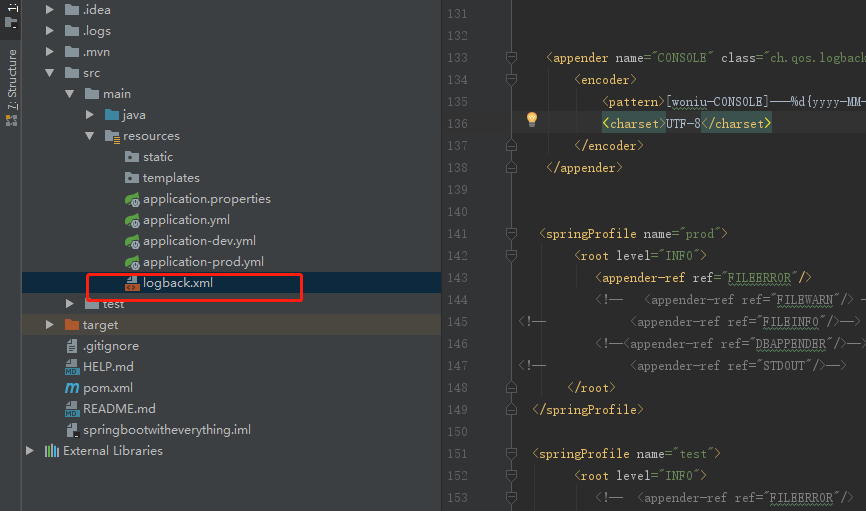Click the src folder icon
The image size is (866, 511).
click(72, 73)
